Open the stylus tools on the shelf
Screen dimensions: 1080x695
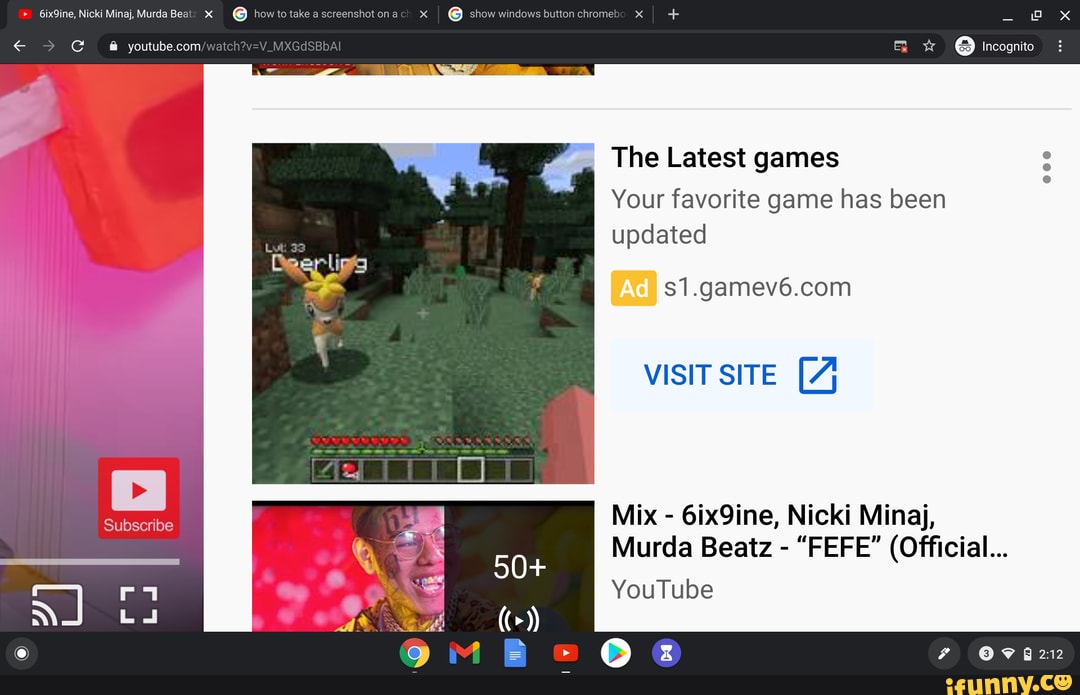[944, 654]
